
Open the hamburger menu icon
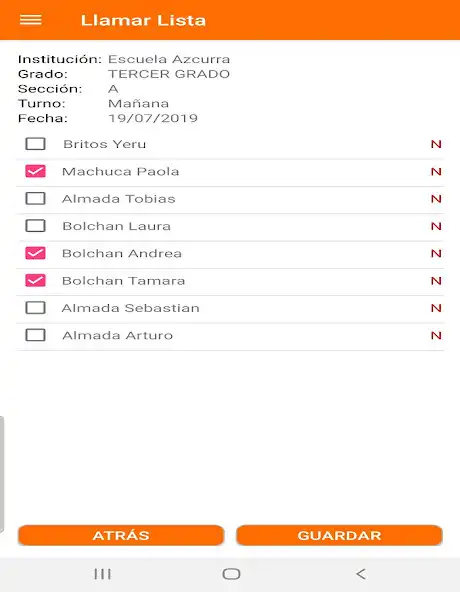[x=31, y=20]
